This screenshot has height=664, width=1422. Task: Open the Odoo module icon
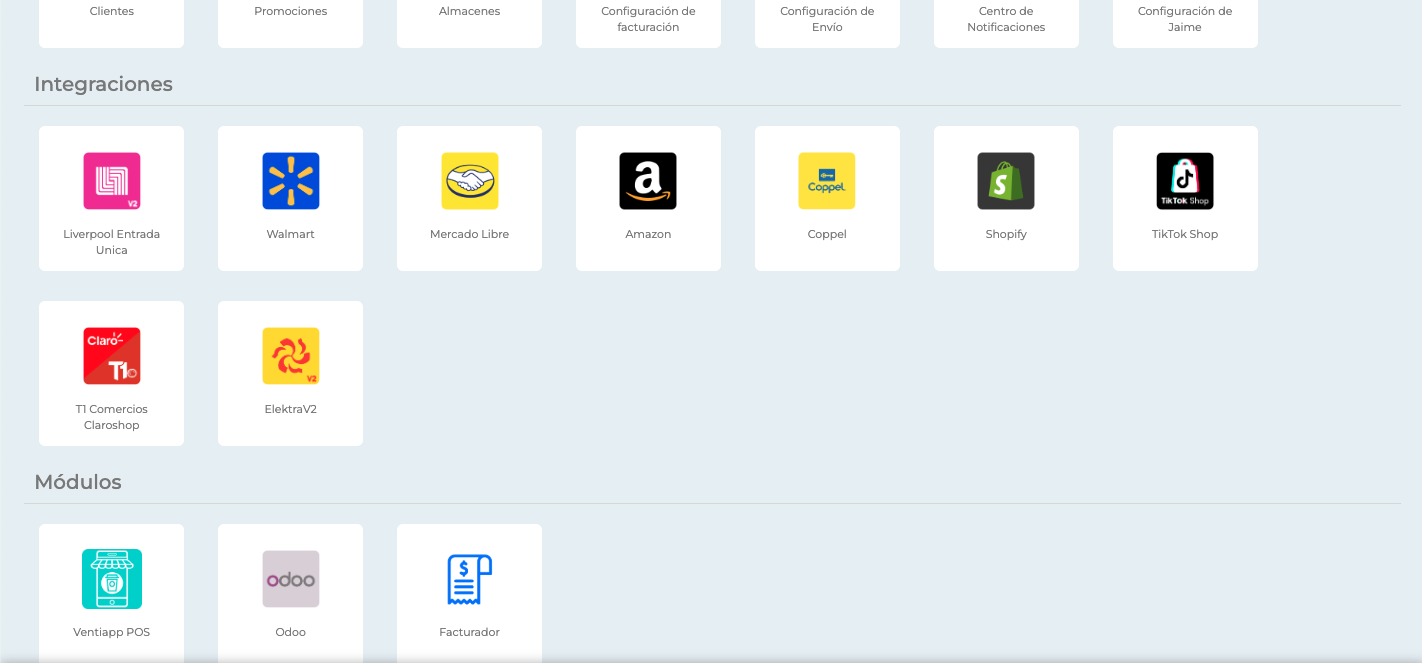(290, 579)
